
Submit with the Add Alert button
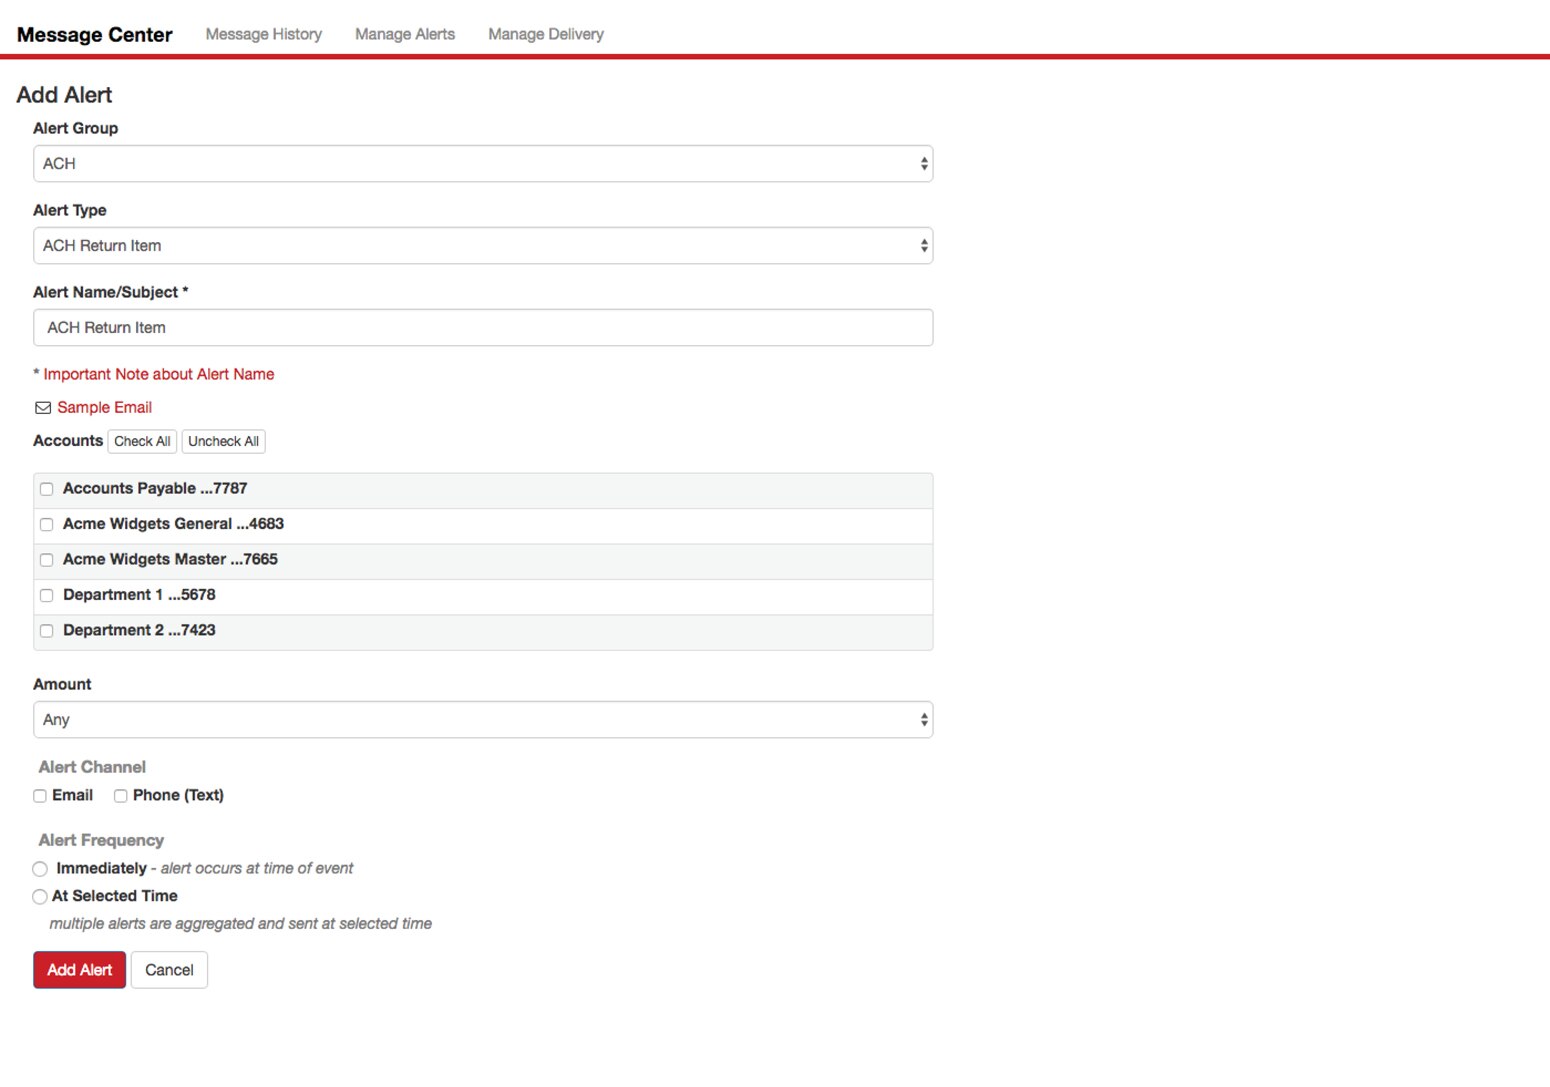[79, 969]
